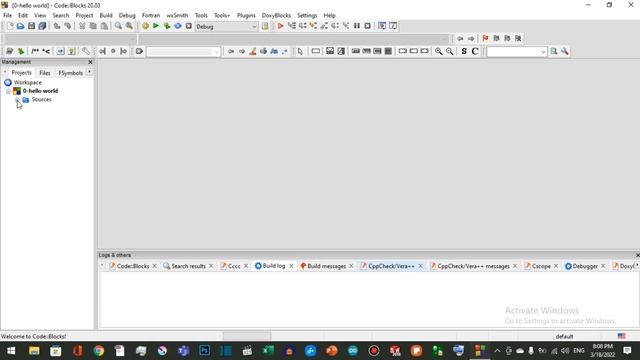Image resolution: width=640 pixels, height=360 pixels.
Task: Select the Projects tab in Management
Action: [x=21, y=73]
